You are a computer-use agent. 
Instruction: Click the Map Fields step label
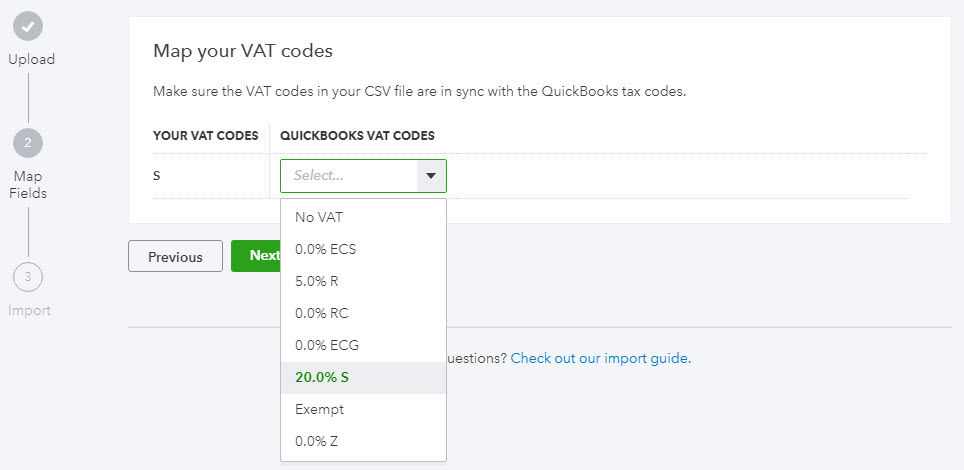point(28,184)
